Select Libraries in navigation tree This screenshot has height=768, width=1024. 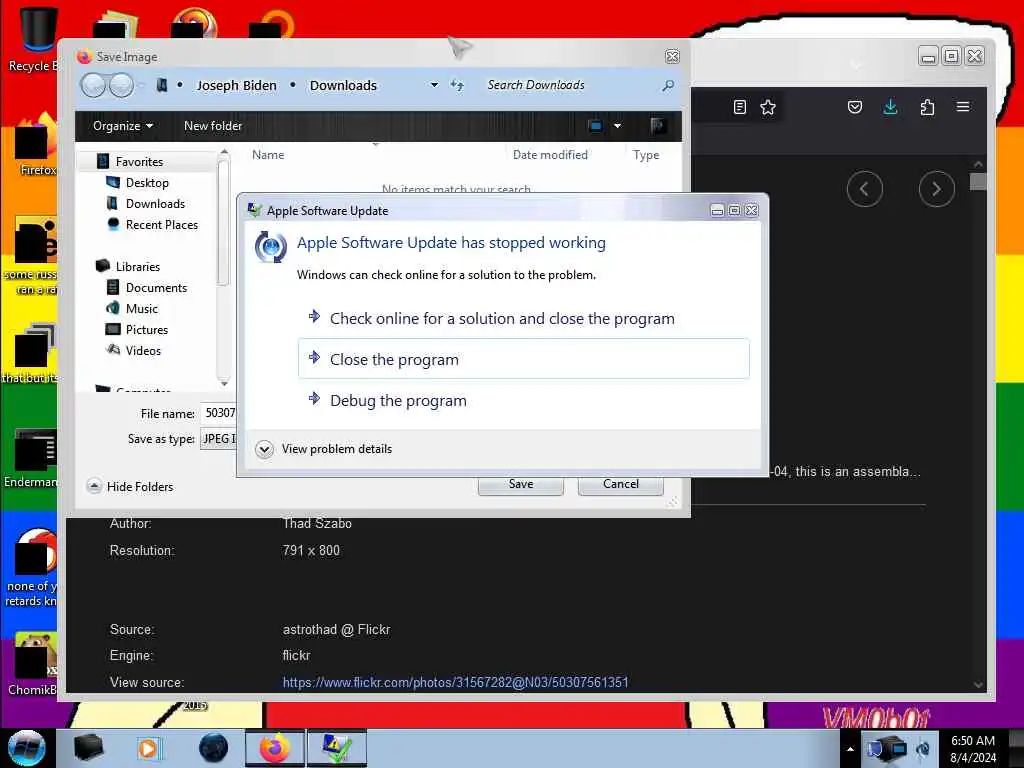tap(137, 266)
